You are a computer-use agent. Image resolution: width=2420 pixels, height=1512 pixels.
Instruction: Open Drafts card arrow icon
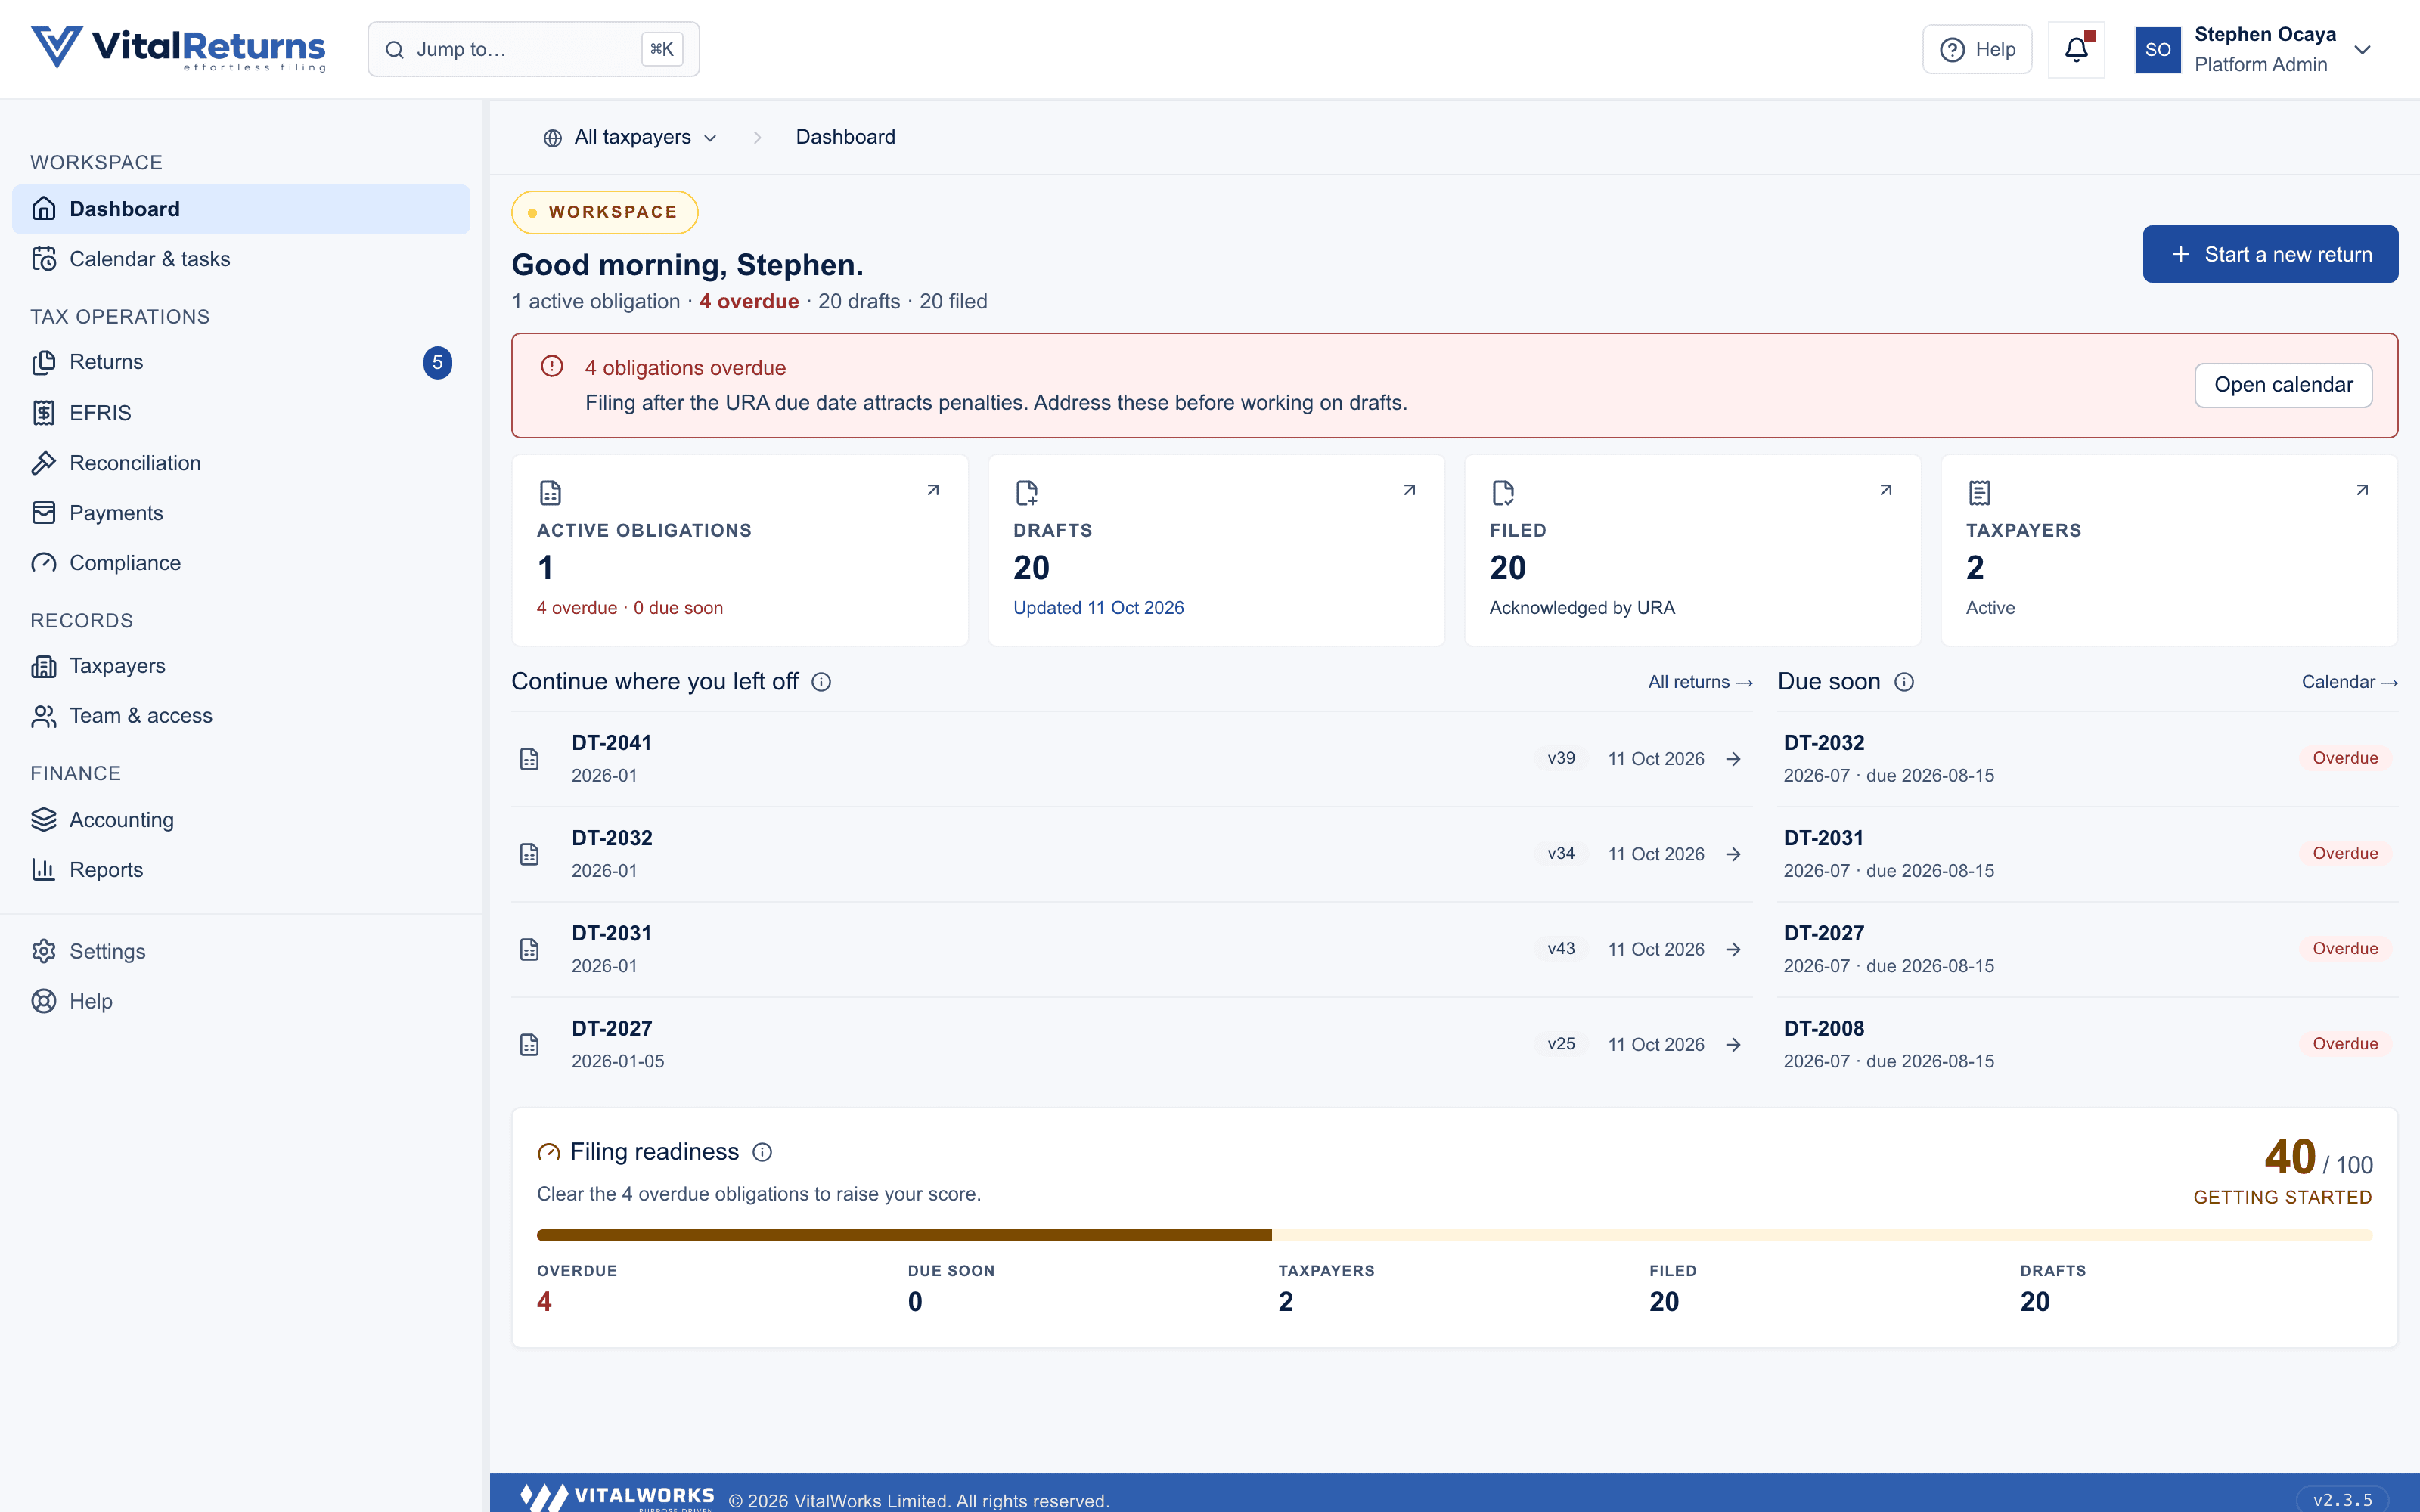coord(1409,490)
